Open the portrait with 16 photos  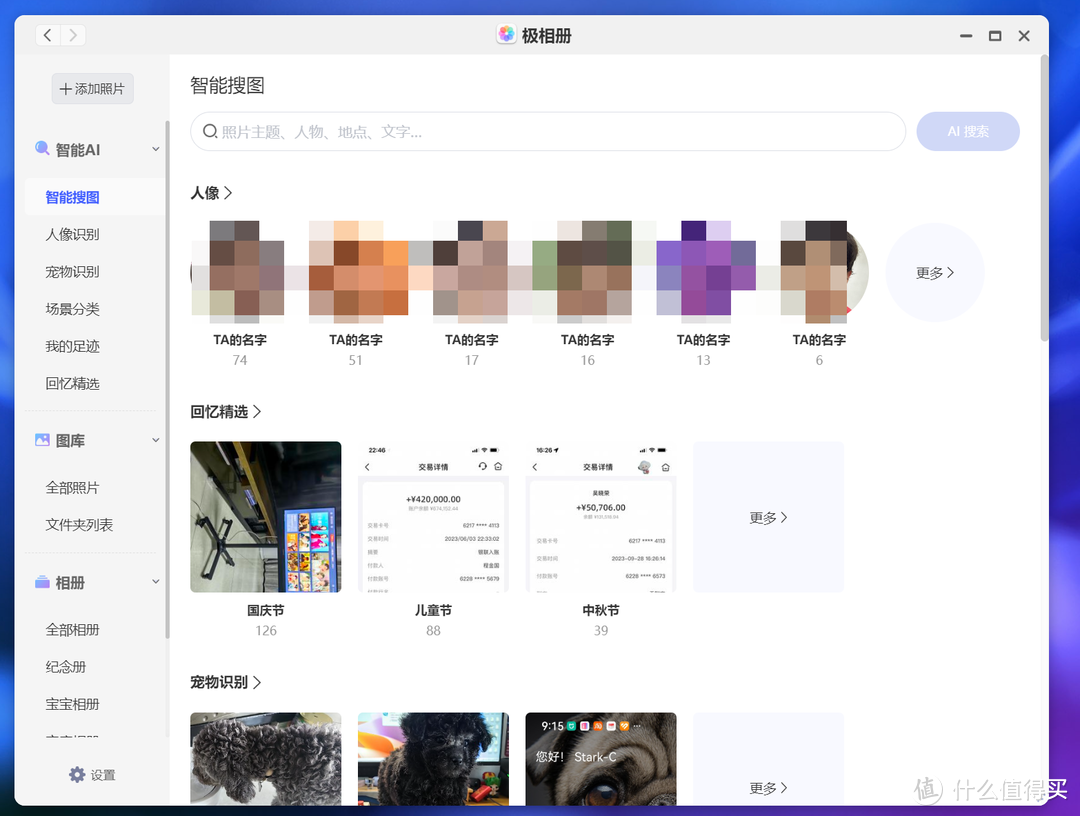(587, 272)
